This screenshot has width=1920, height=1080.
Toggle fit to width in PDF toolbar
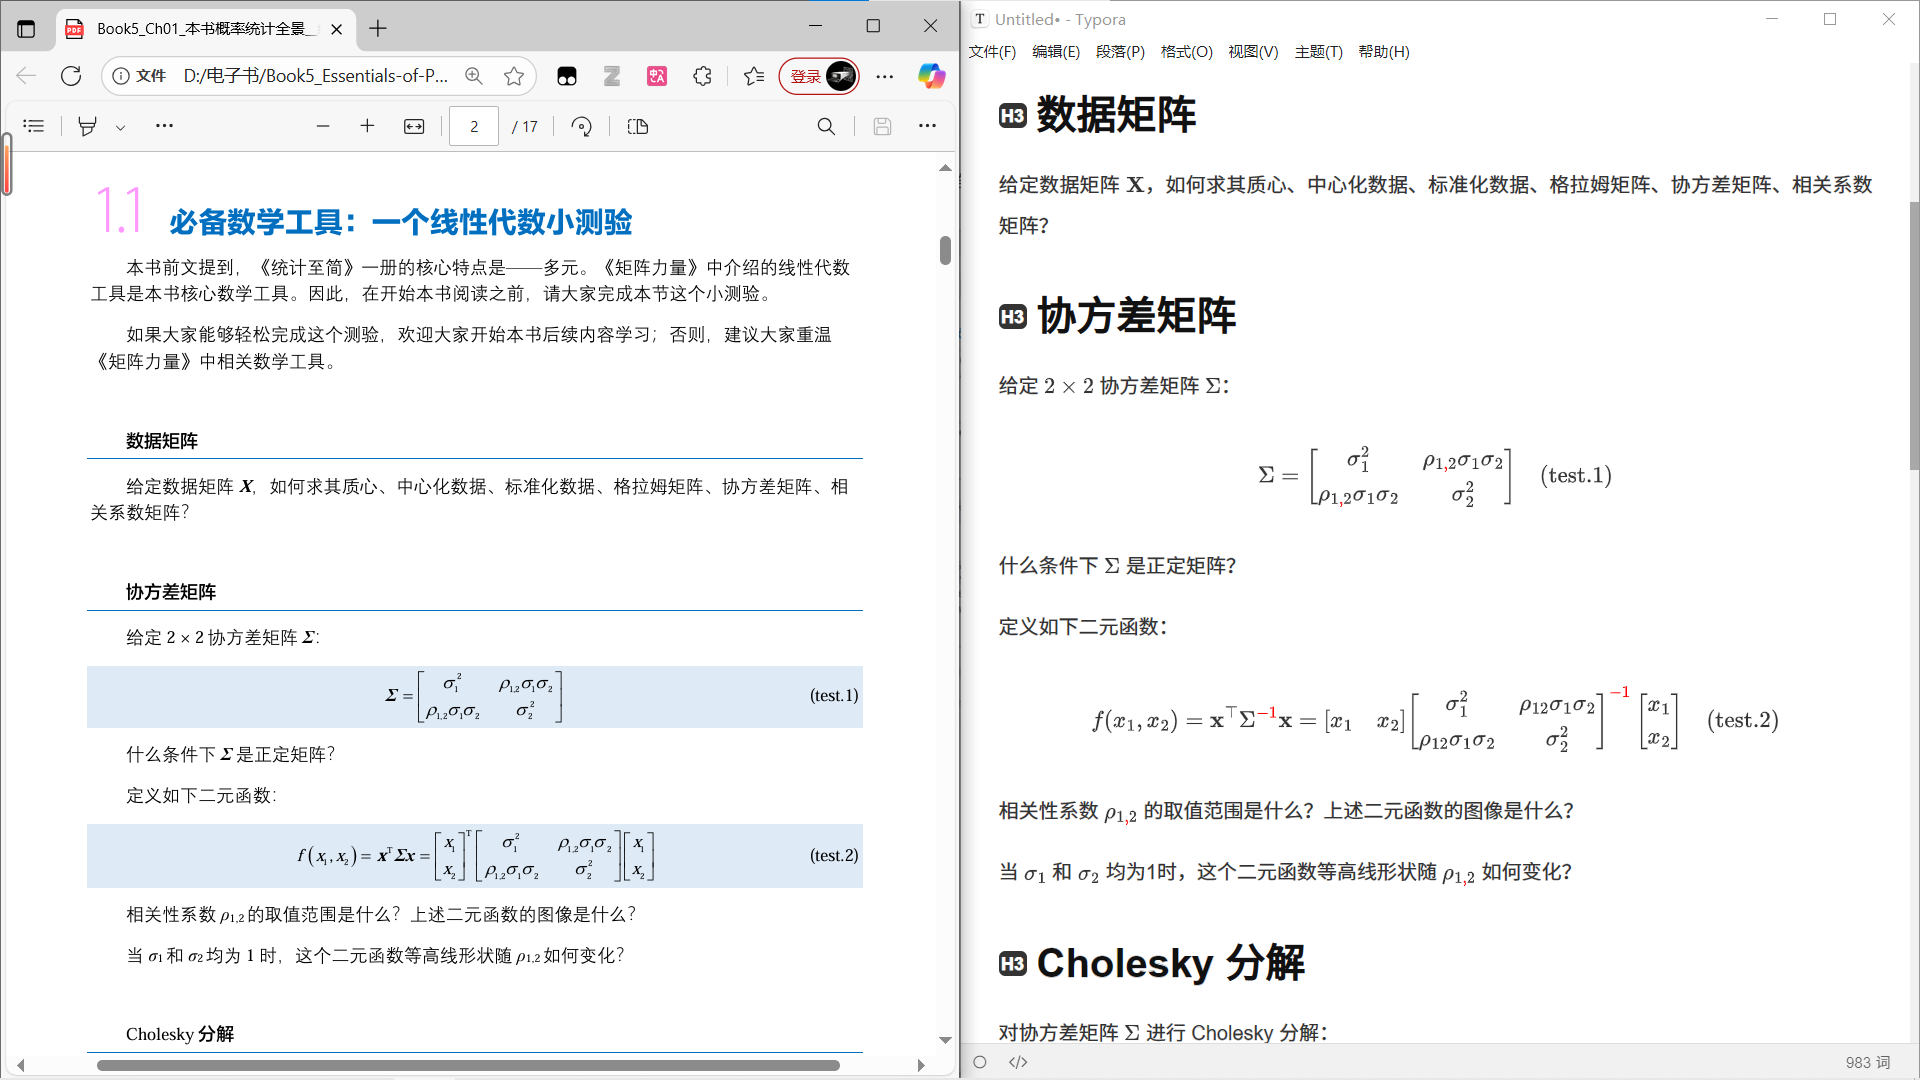pyautogui.click(x=414, y=126)
